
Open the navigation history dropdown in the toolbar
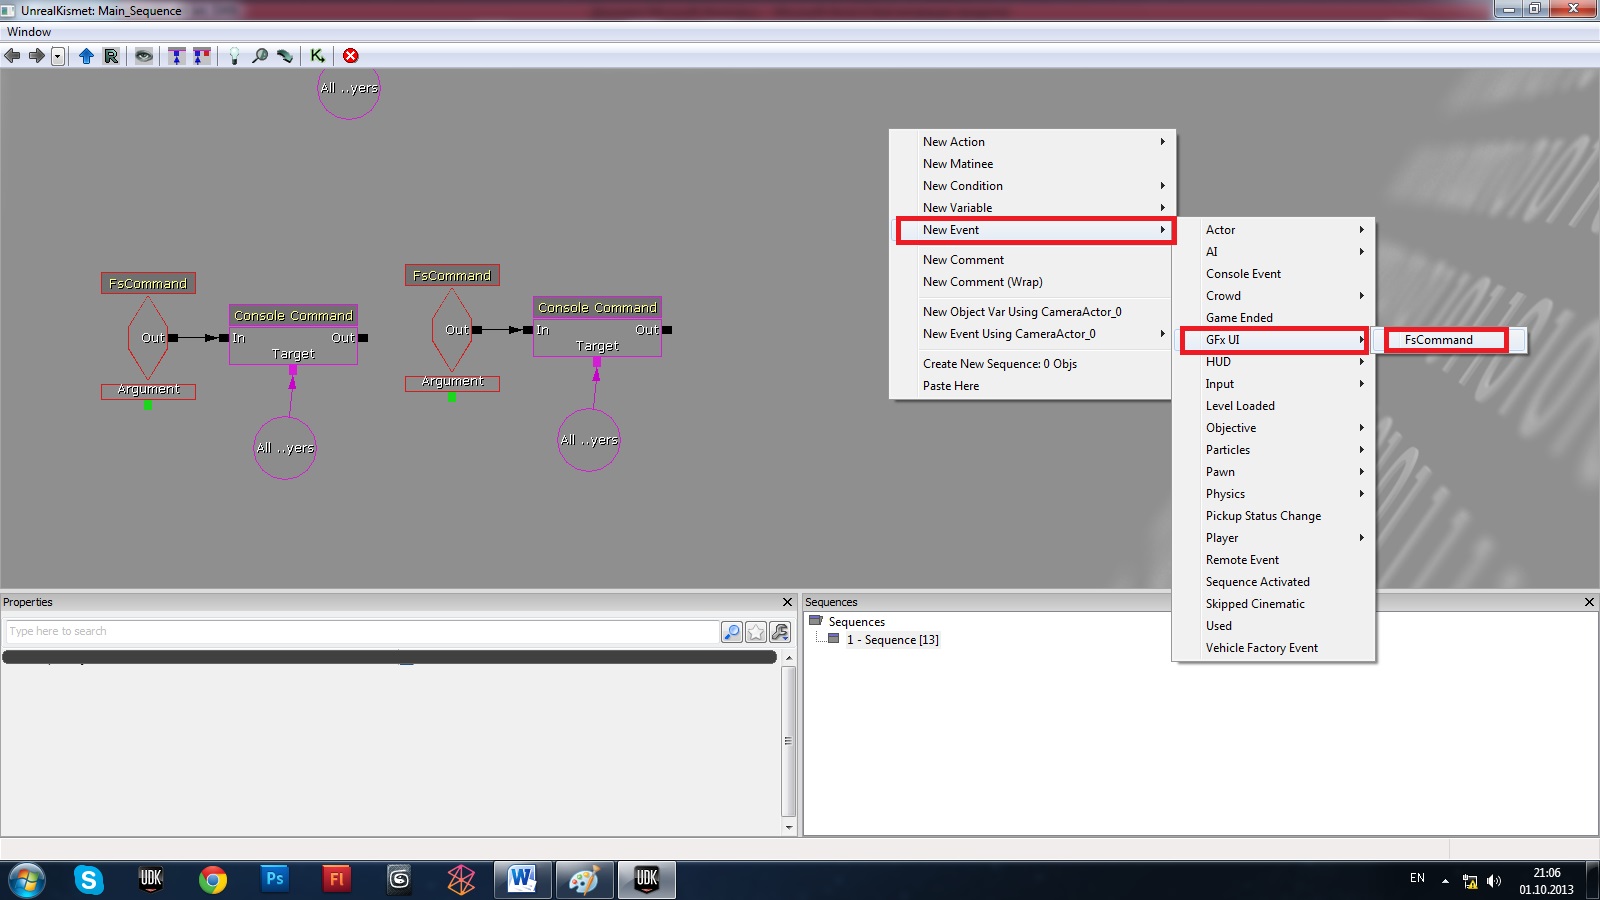click(58, 56)
